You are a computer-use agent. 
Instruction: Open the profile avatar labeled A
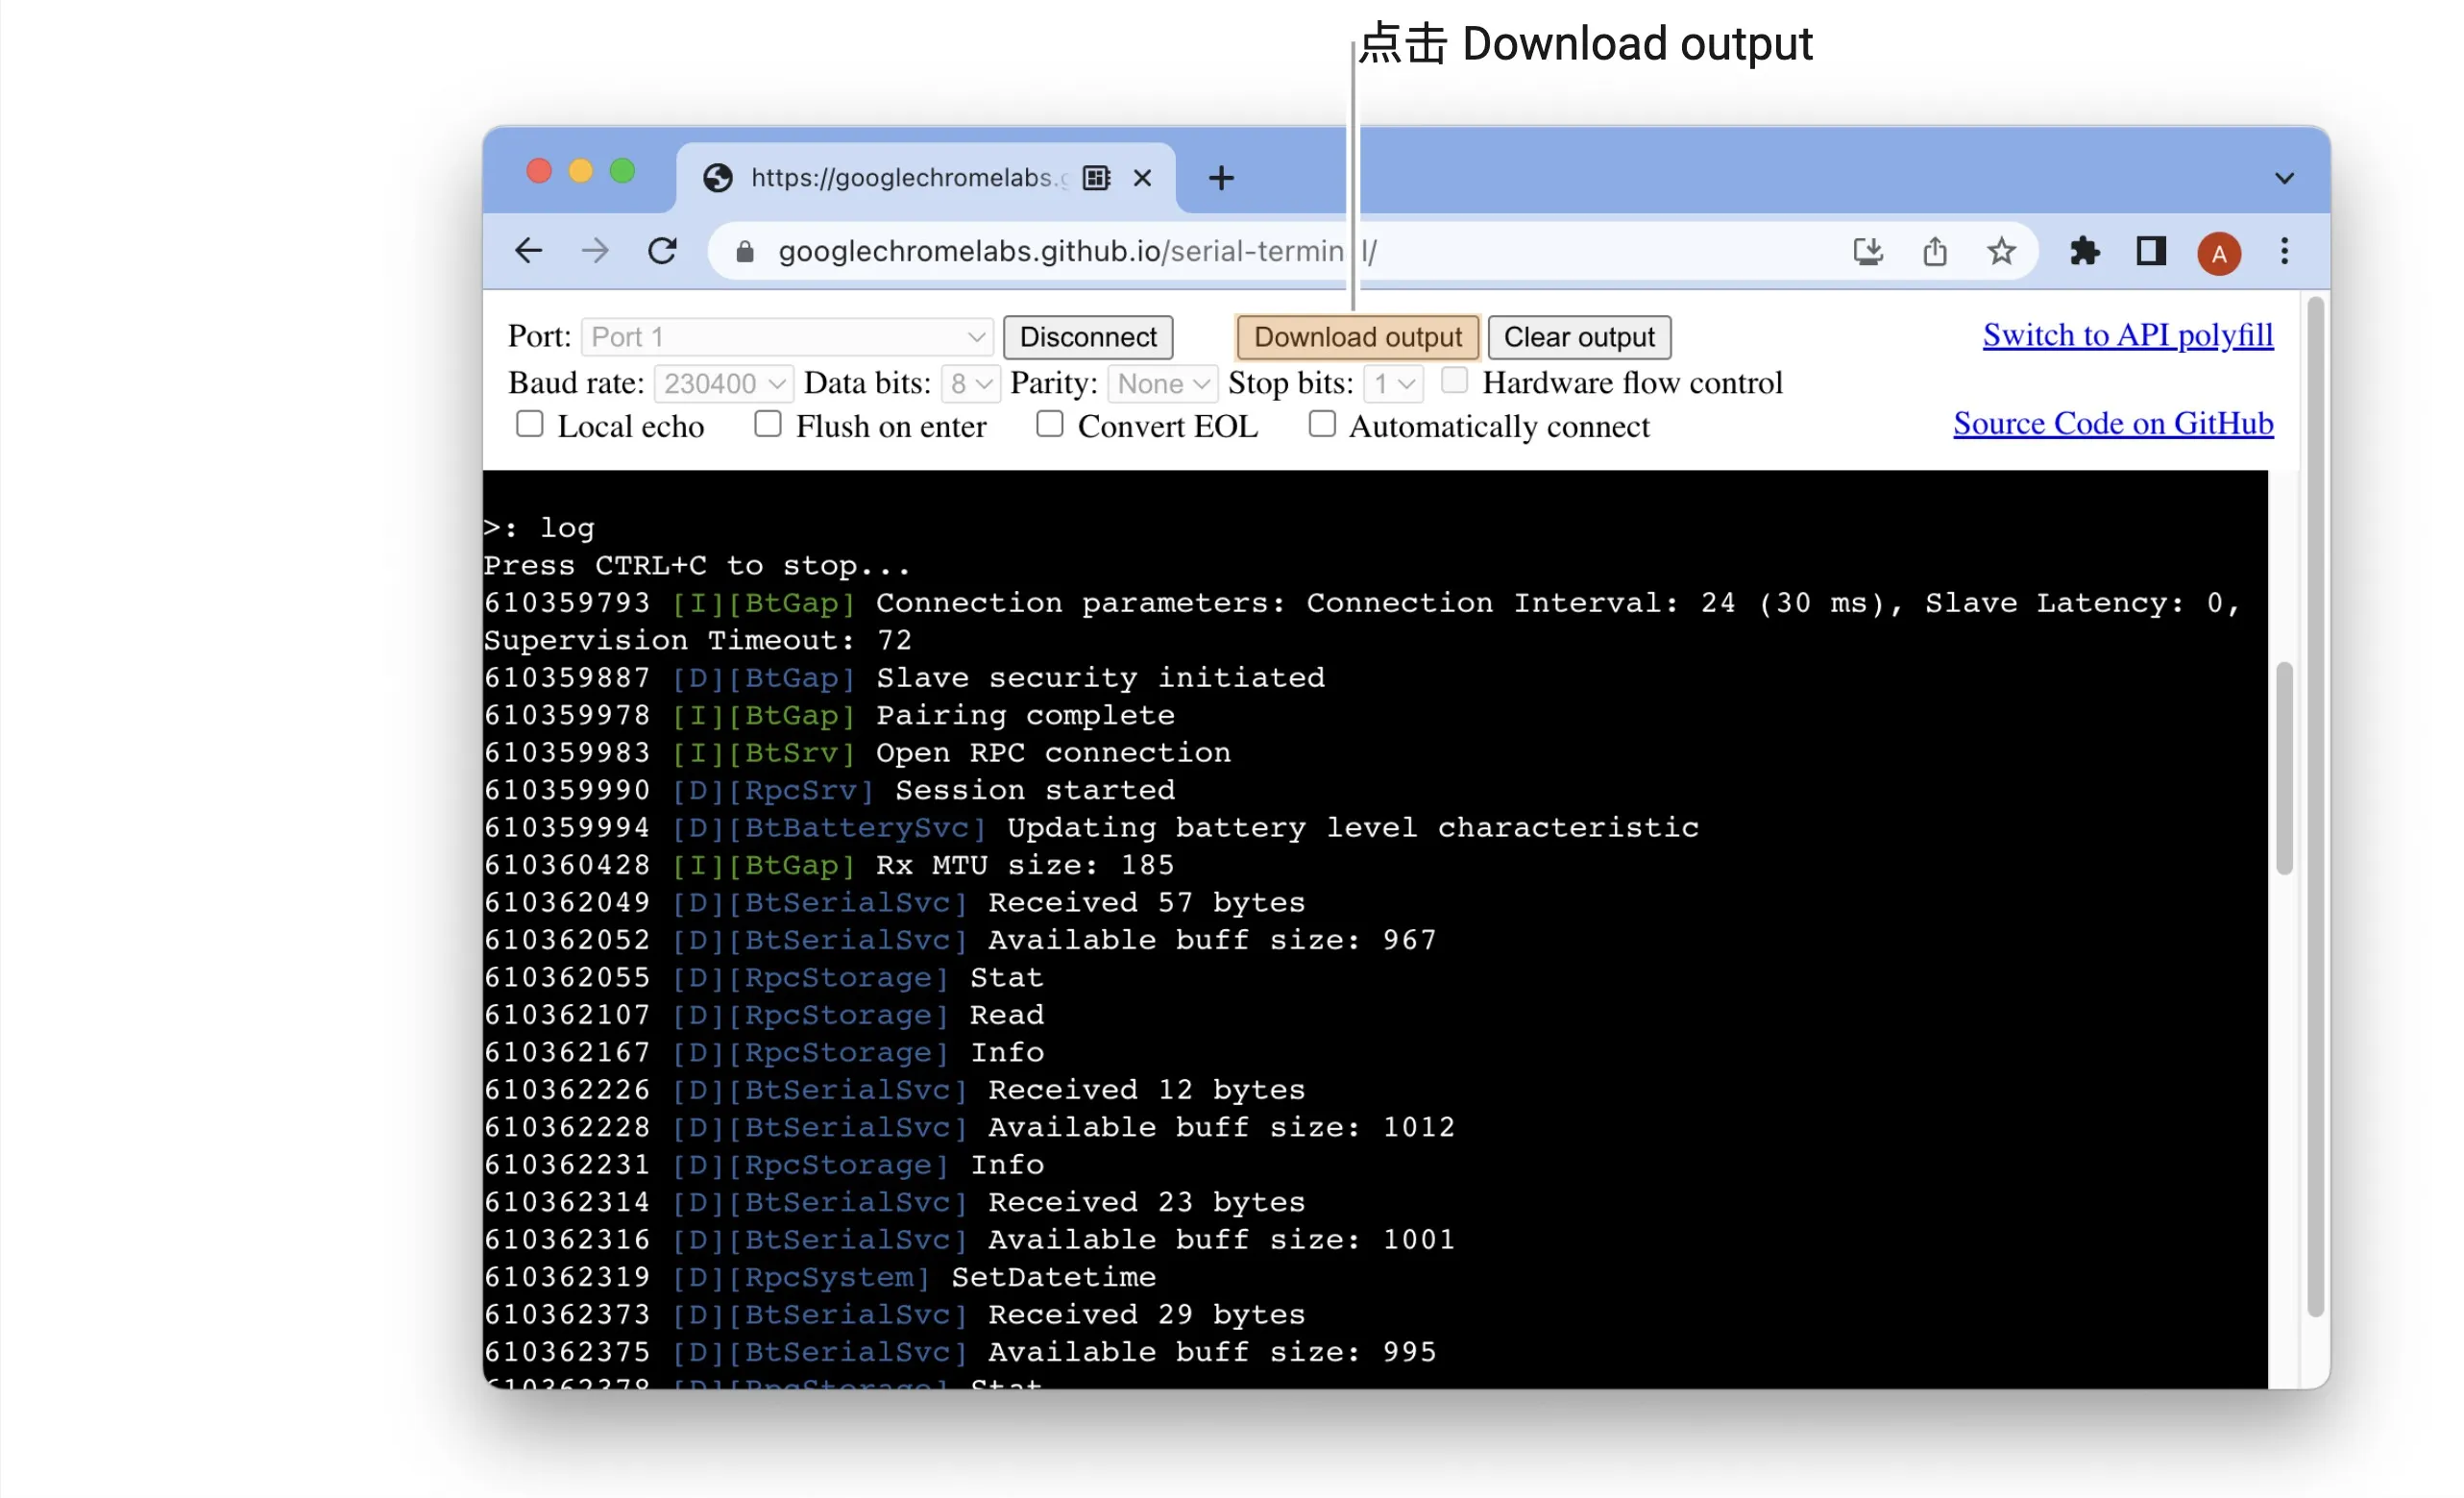[2219, 254]
